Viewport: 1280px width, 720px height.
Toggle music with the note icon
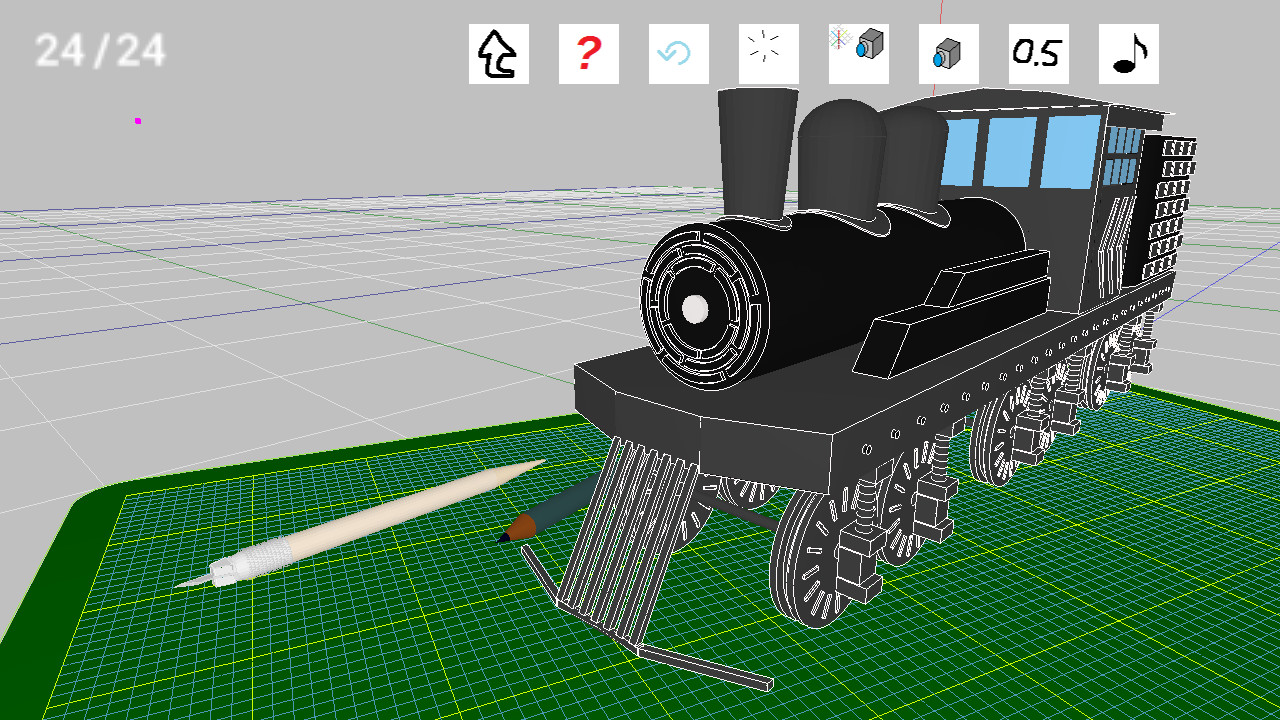coord(1129,54)
